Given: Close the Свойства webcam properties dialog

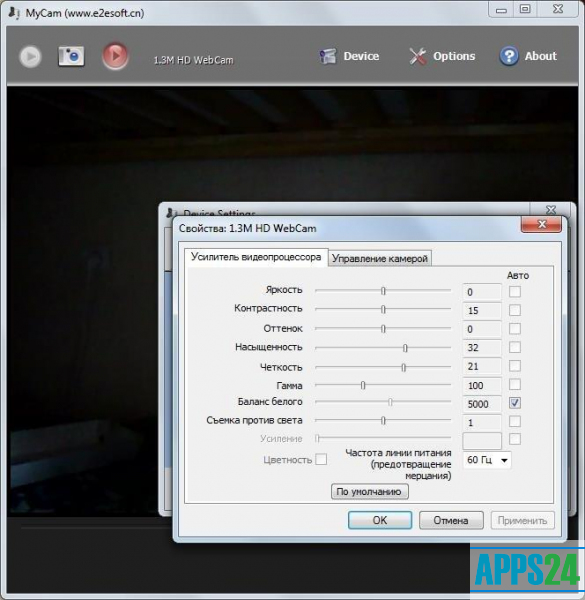Looking at the screenshot, I should tap(541, 224).
